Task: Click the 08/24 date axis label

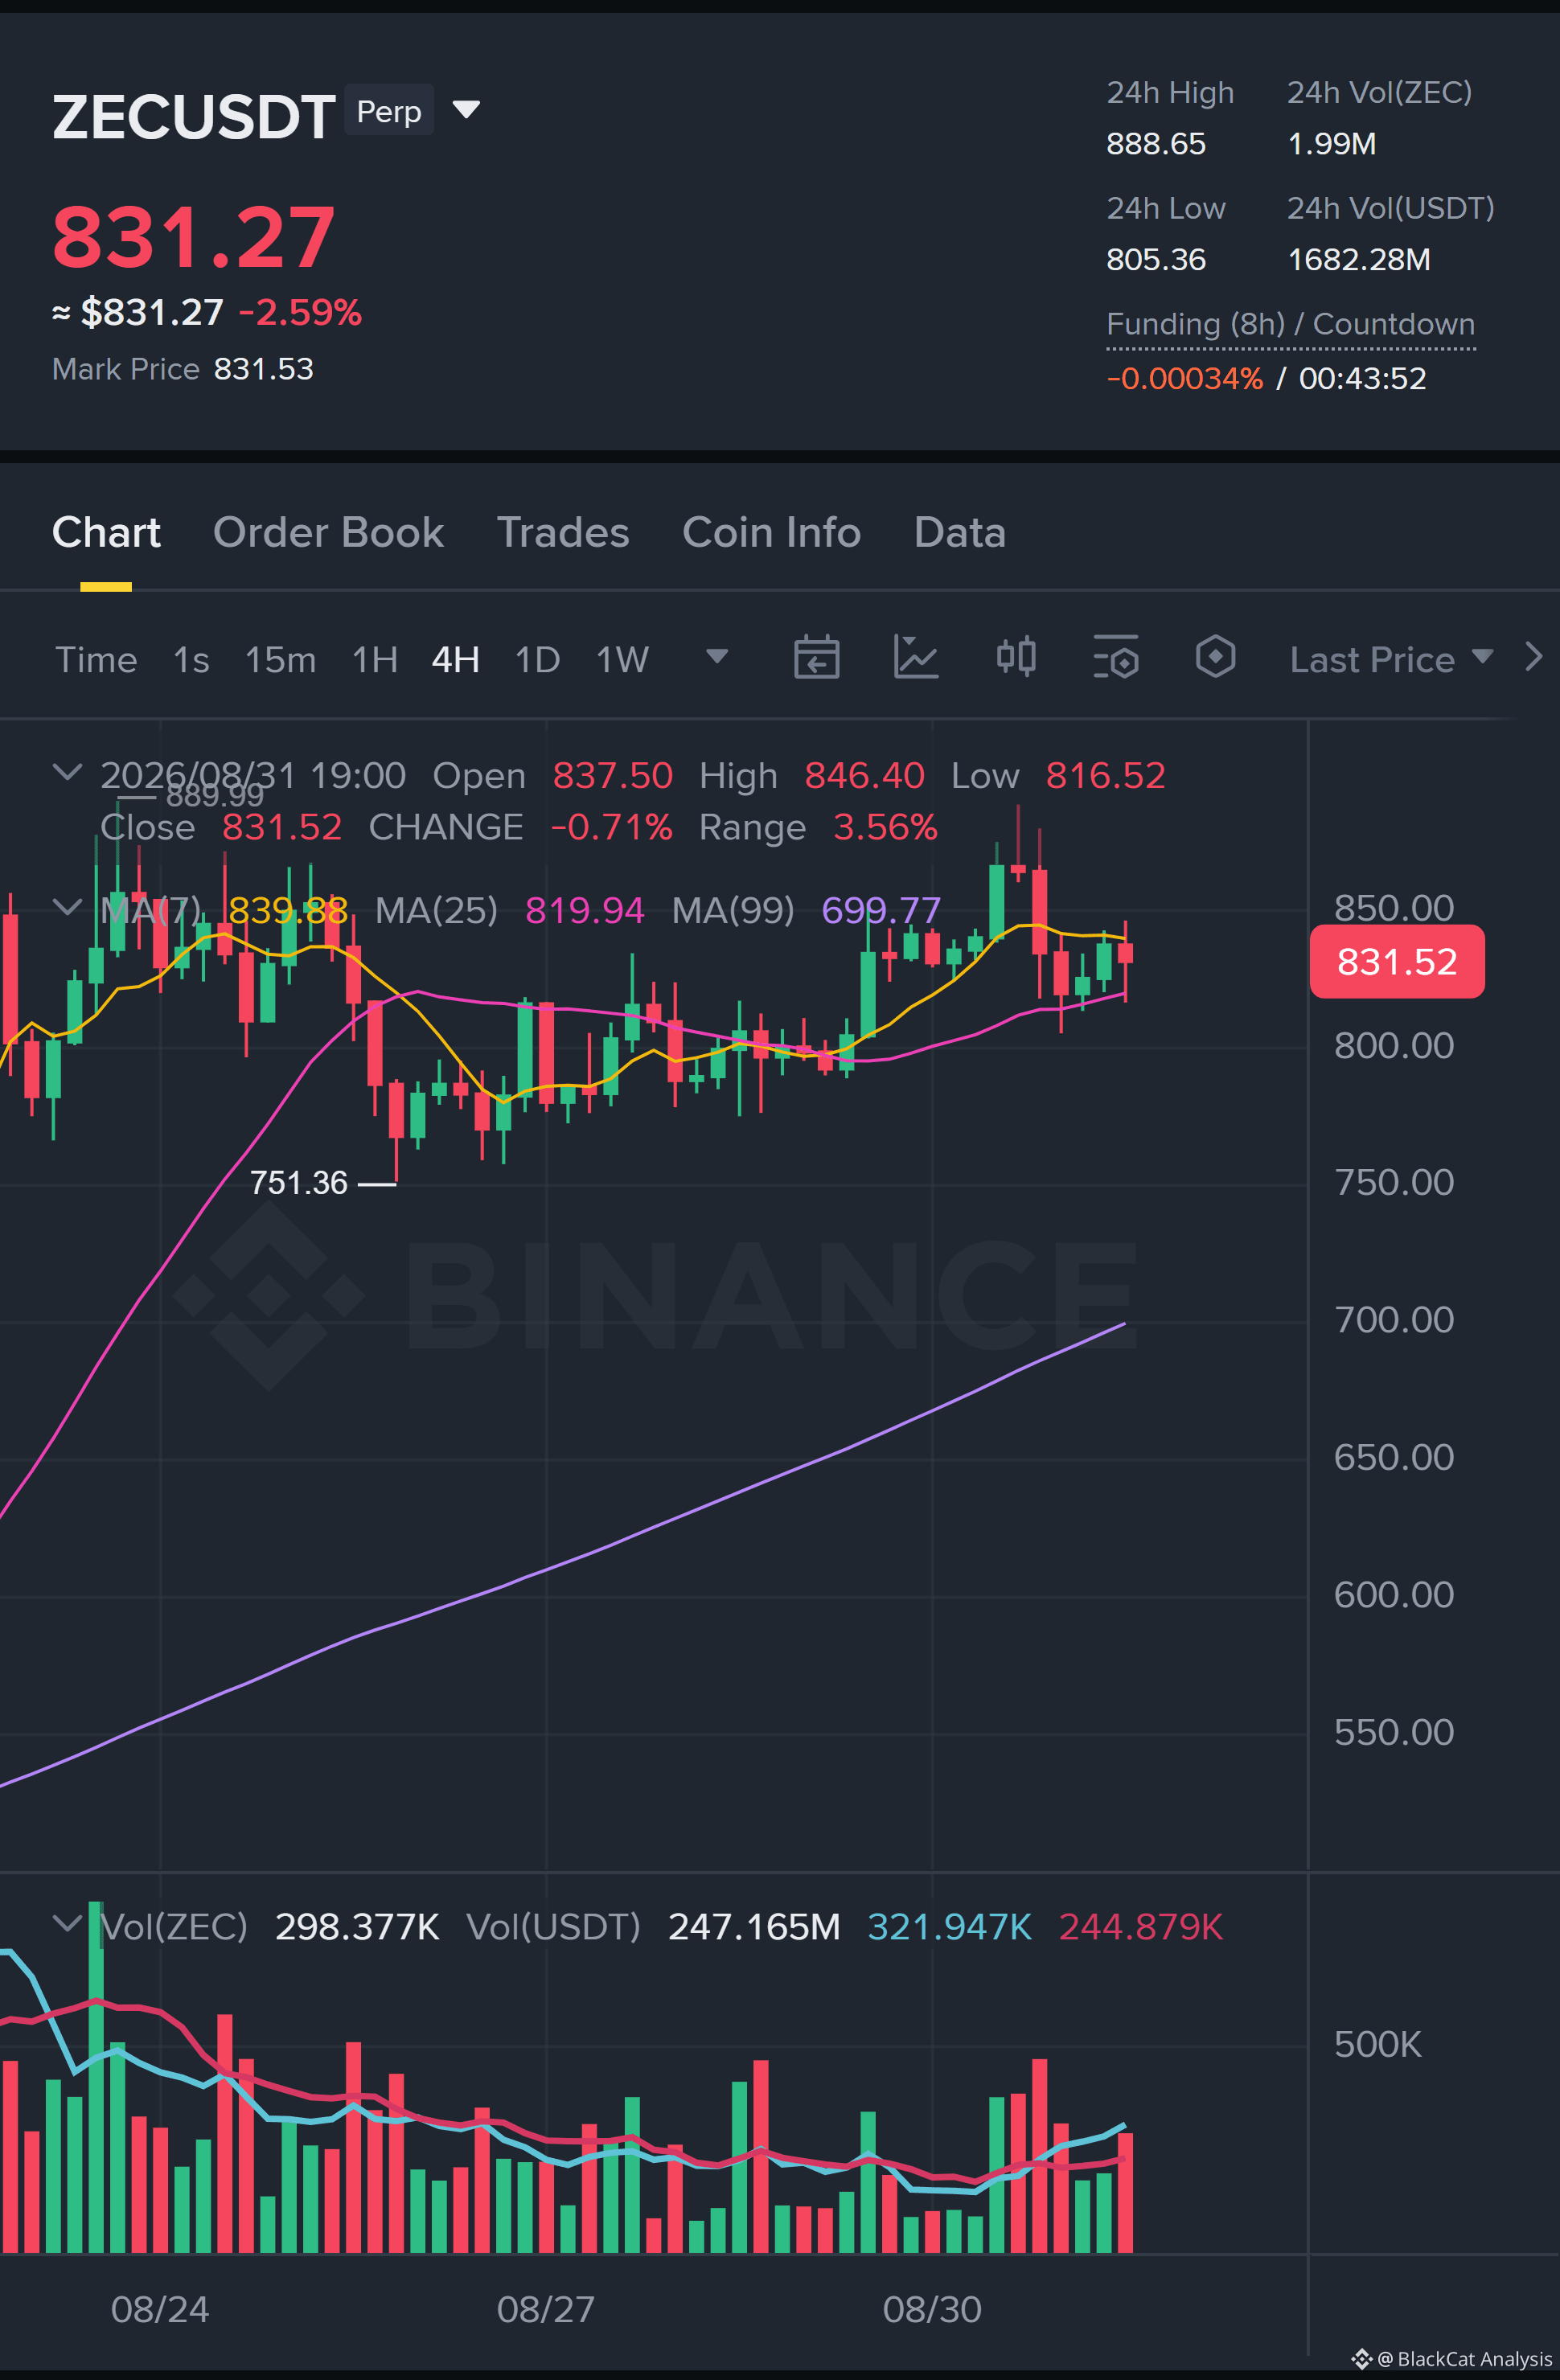Action: click(x=160, y=2309)
